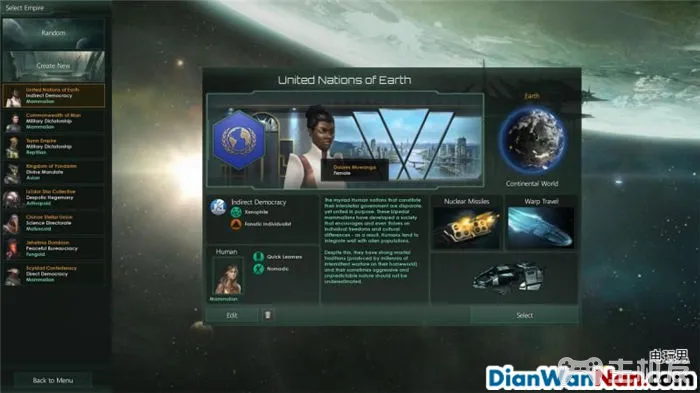Click the "Xenophile" ethic label
The image size is (700, 393).
click(x=256, y=212)
